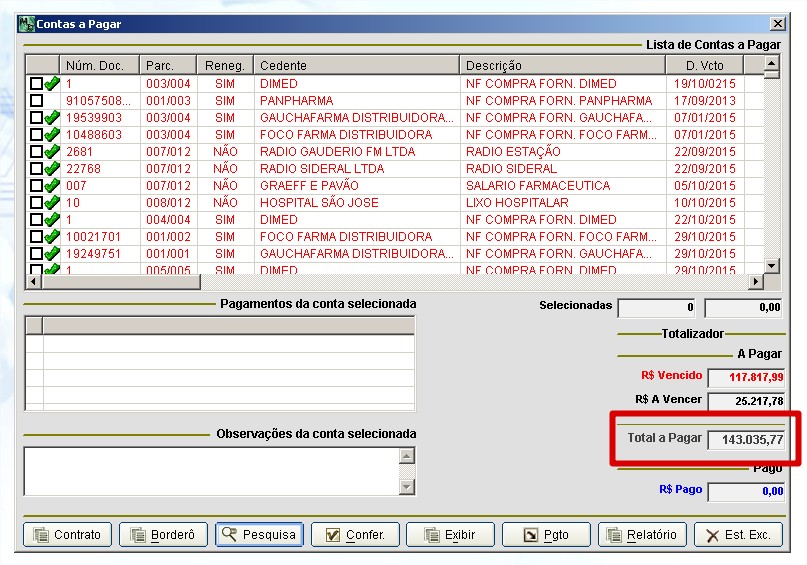Click the Est. Exc. button
Image resolution: width=807 pixels, height=565 pixels.
click(738, 535)
